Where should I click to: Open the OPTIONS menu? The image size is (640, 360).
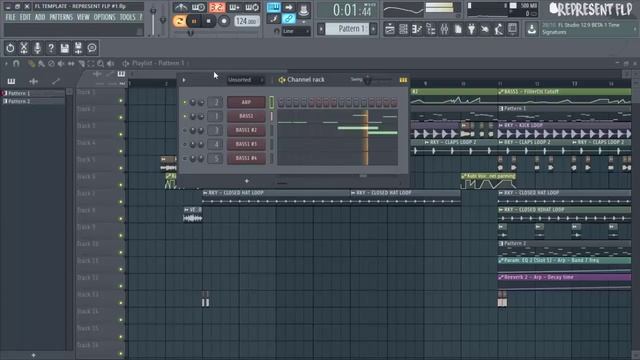(x=104, y=17)
